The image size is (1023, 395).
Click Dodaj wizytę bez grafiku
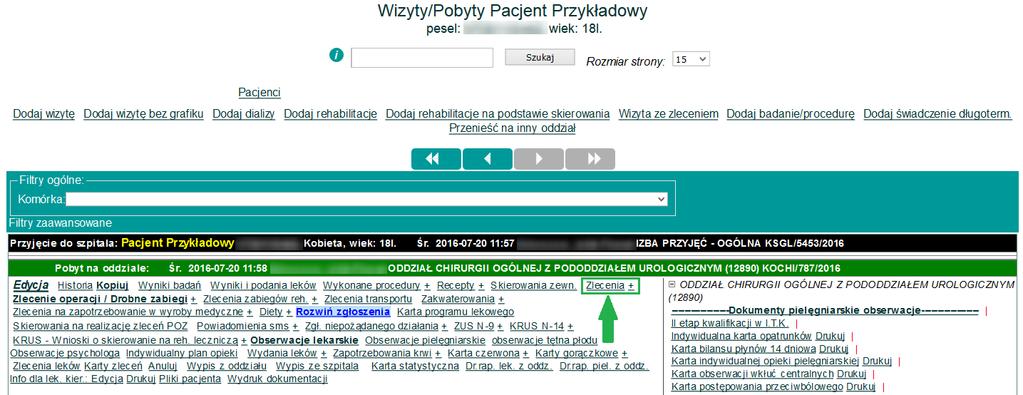click(x=144, y=114)
